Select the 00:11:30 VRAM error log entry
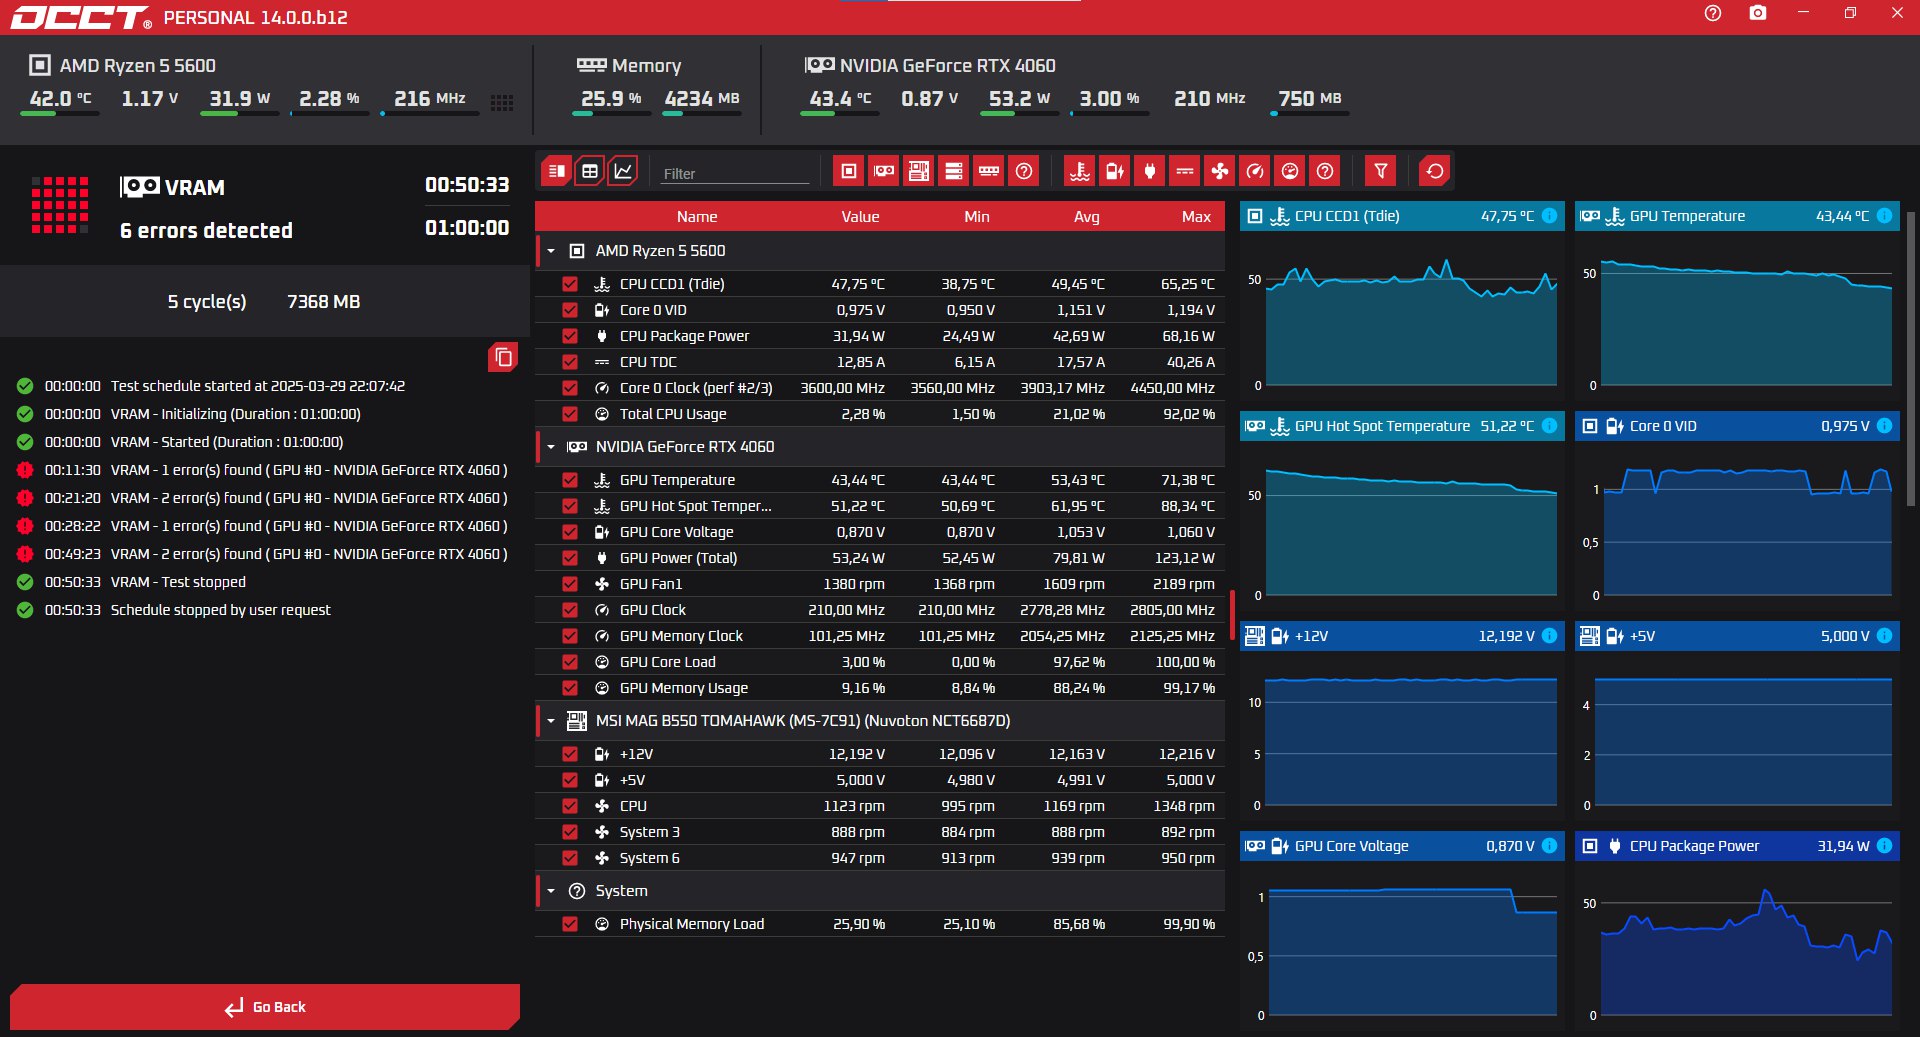The height and width of the screenshot is (1037, 1920). click(263, 470)
